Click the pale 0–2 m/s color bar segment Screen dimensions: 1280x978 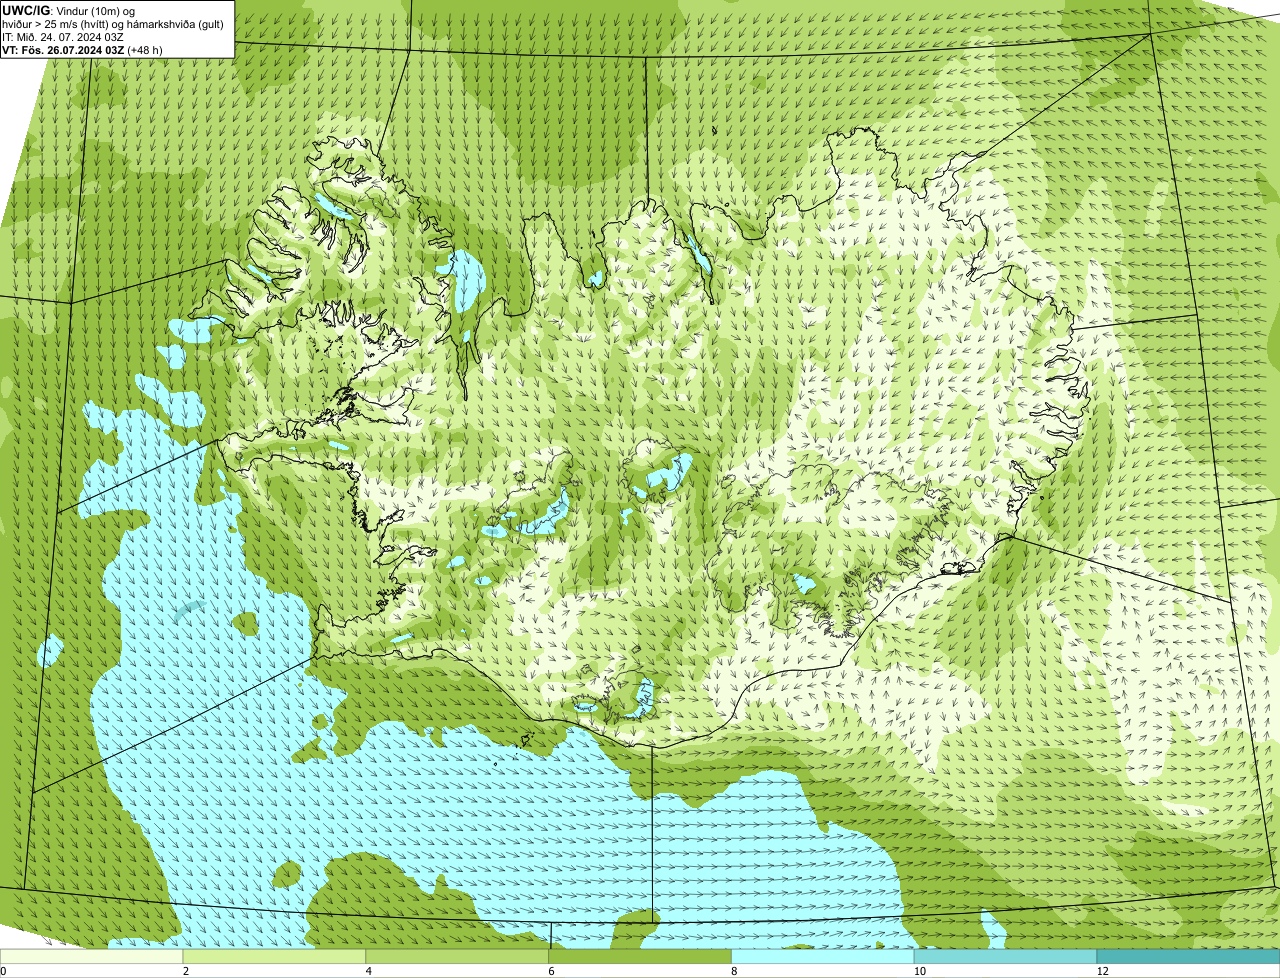point(92,956)
